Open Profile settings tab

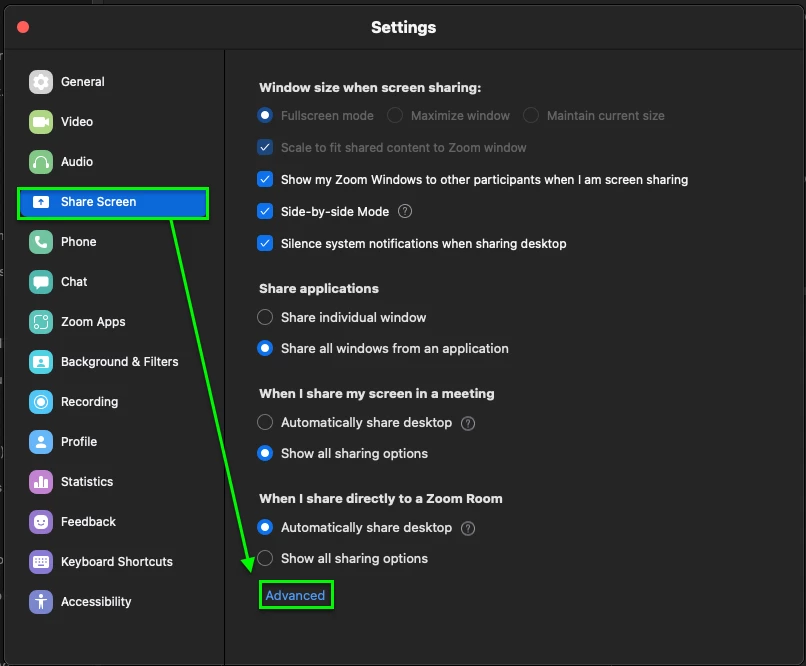pos(113,442)
